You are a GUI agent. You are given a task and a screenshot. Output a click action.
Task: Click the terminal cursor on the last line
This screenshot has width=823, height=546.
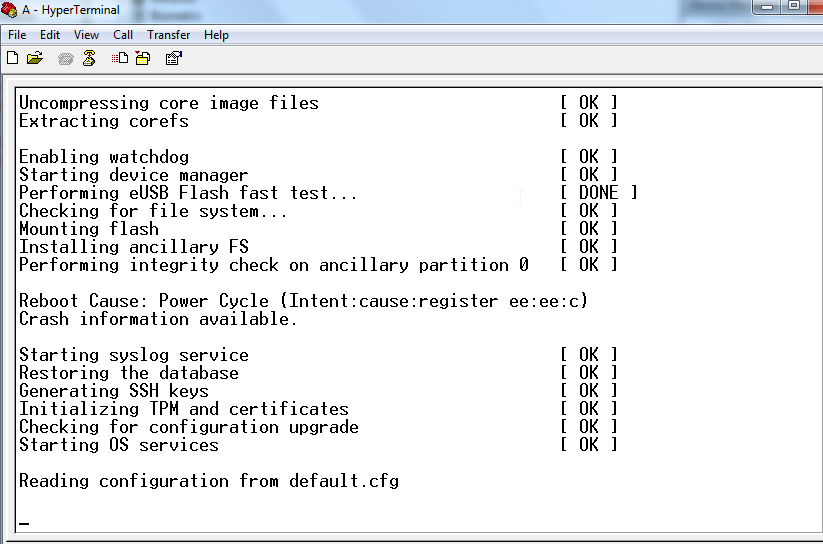[x=24, y=523]
